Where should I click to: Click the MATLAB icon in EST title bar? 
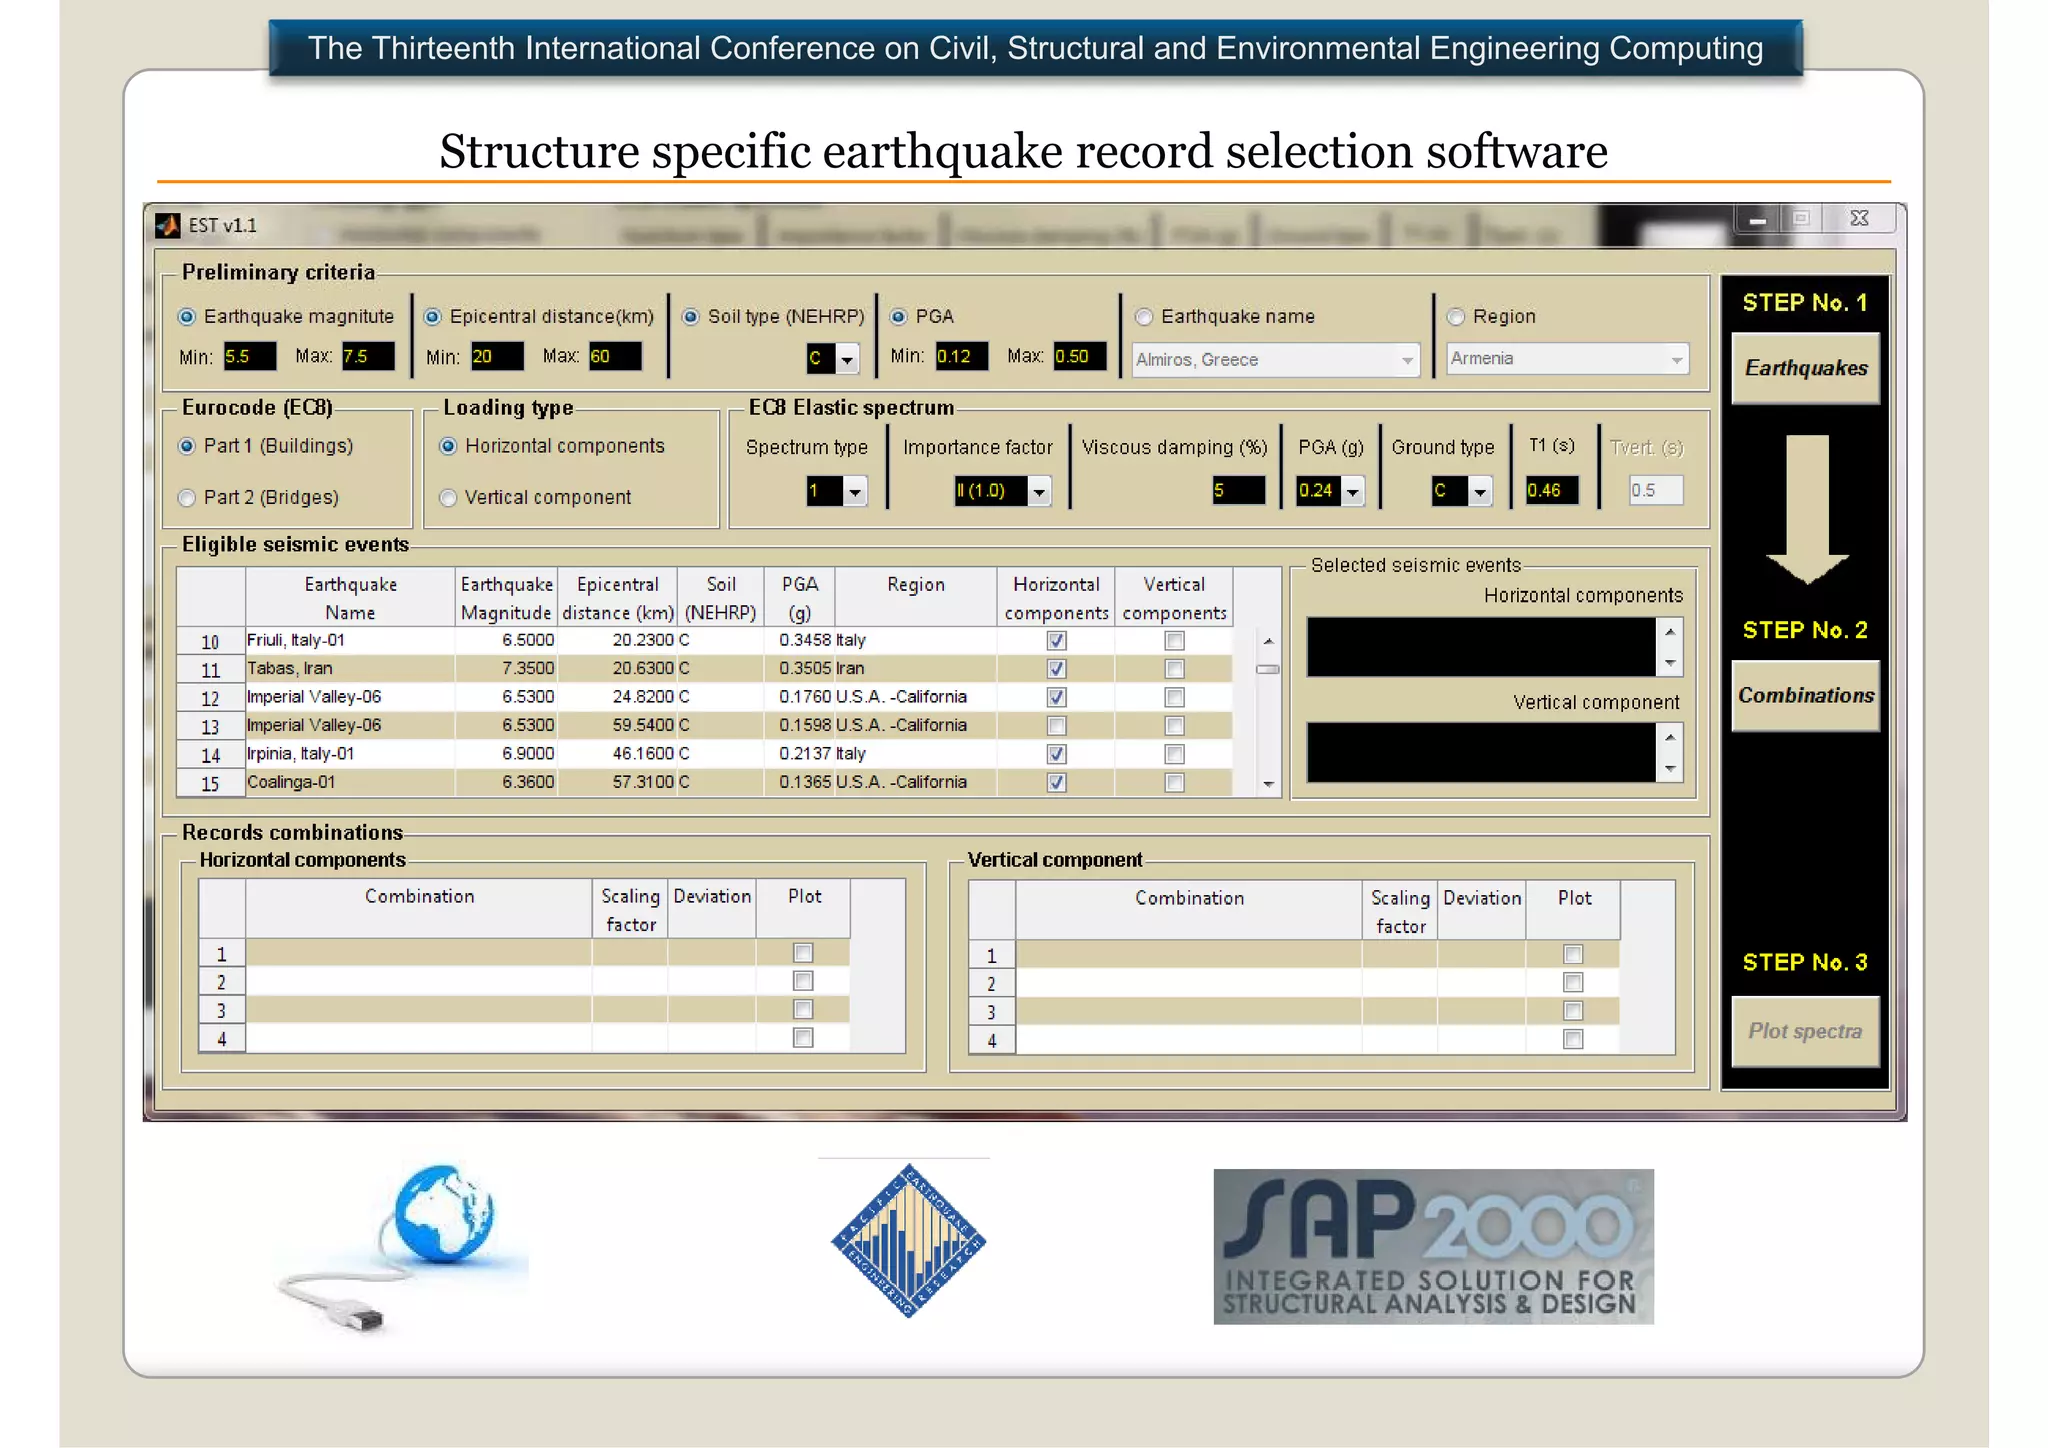(x=168, y=226)
